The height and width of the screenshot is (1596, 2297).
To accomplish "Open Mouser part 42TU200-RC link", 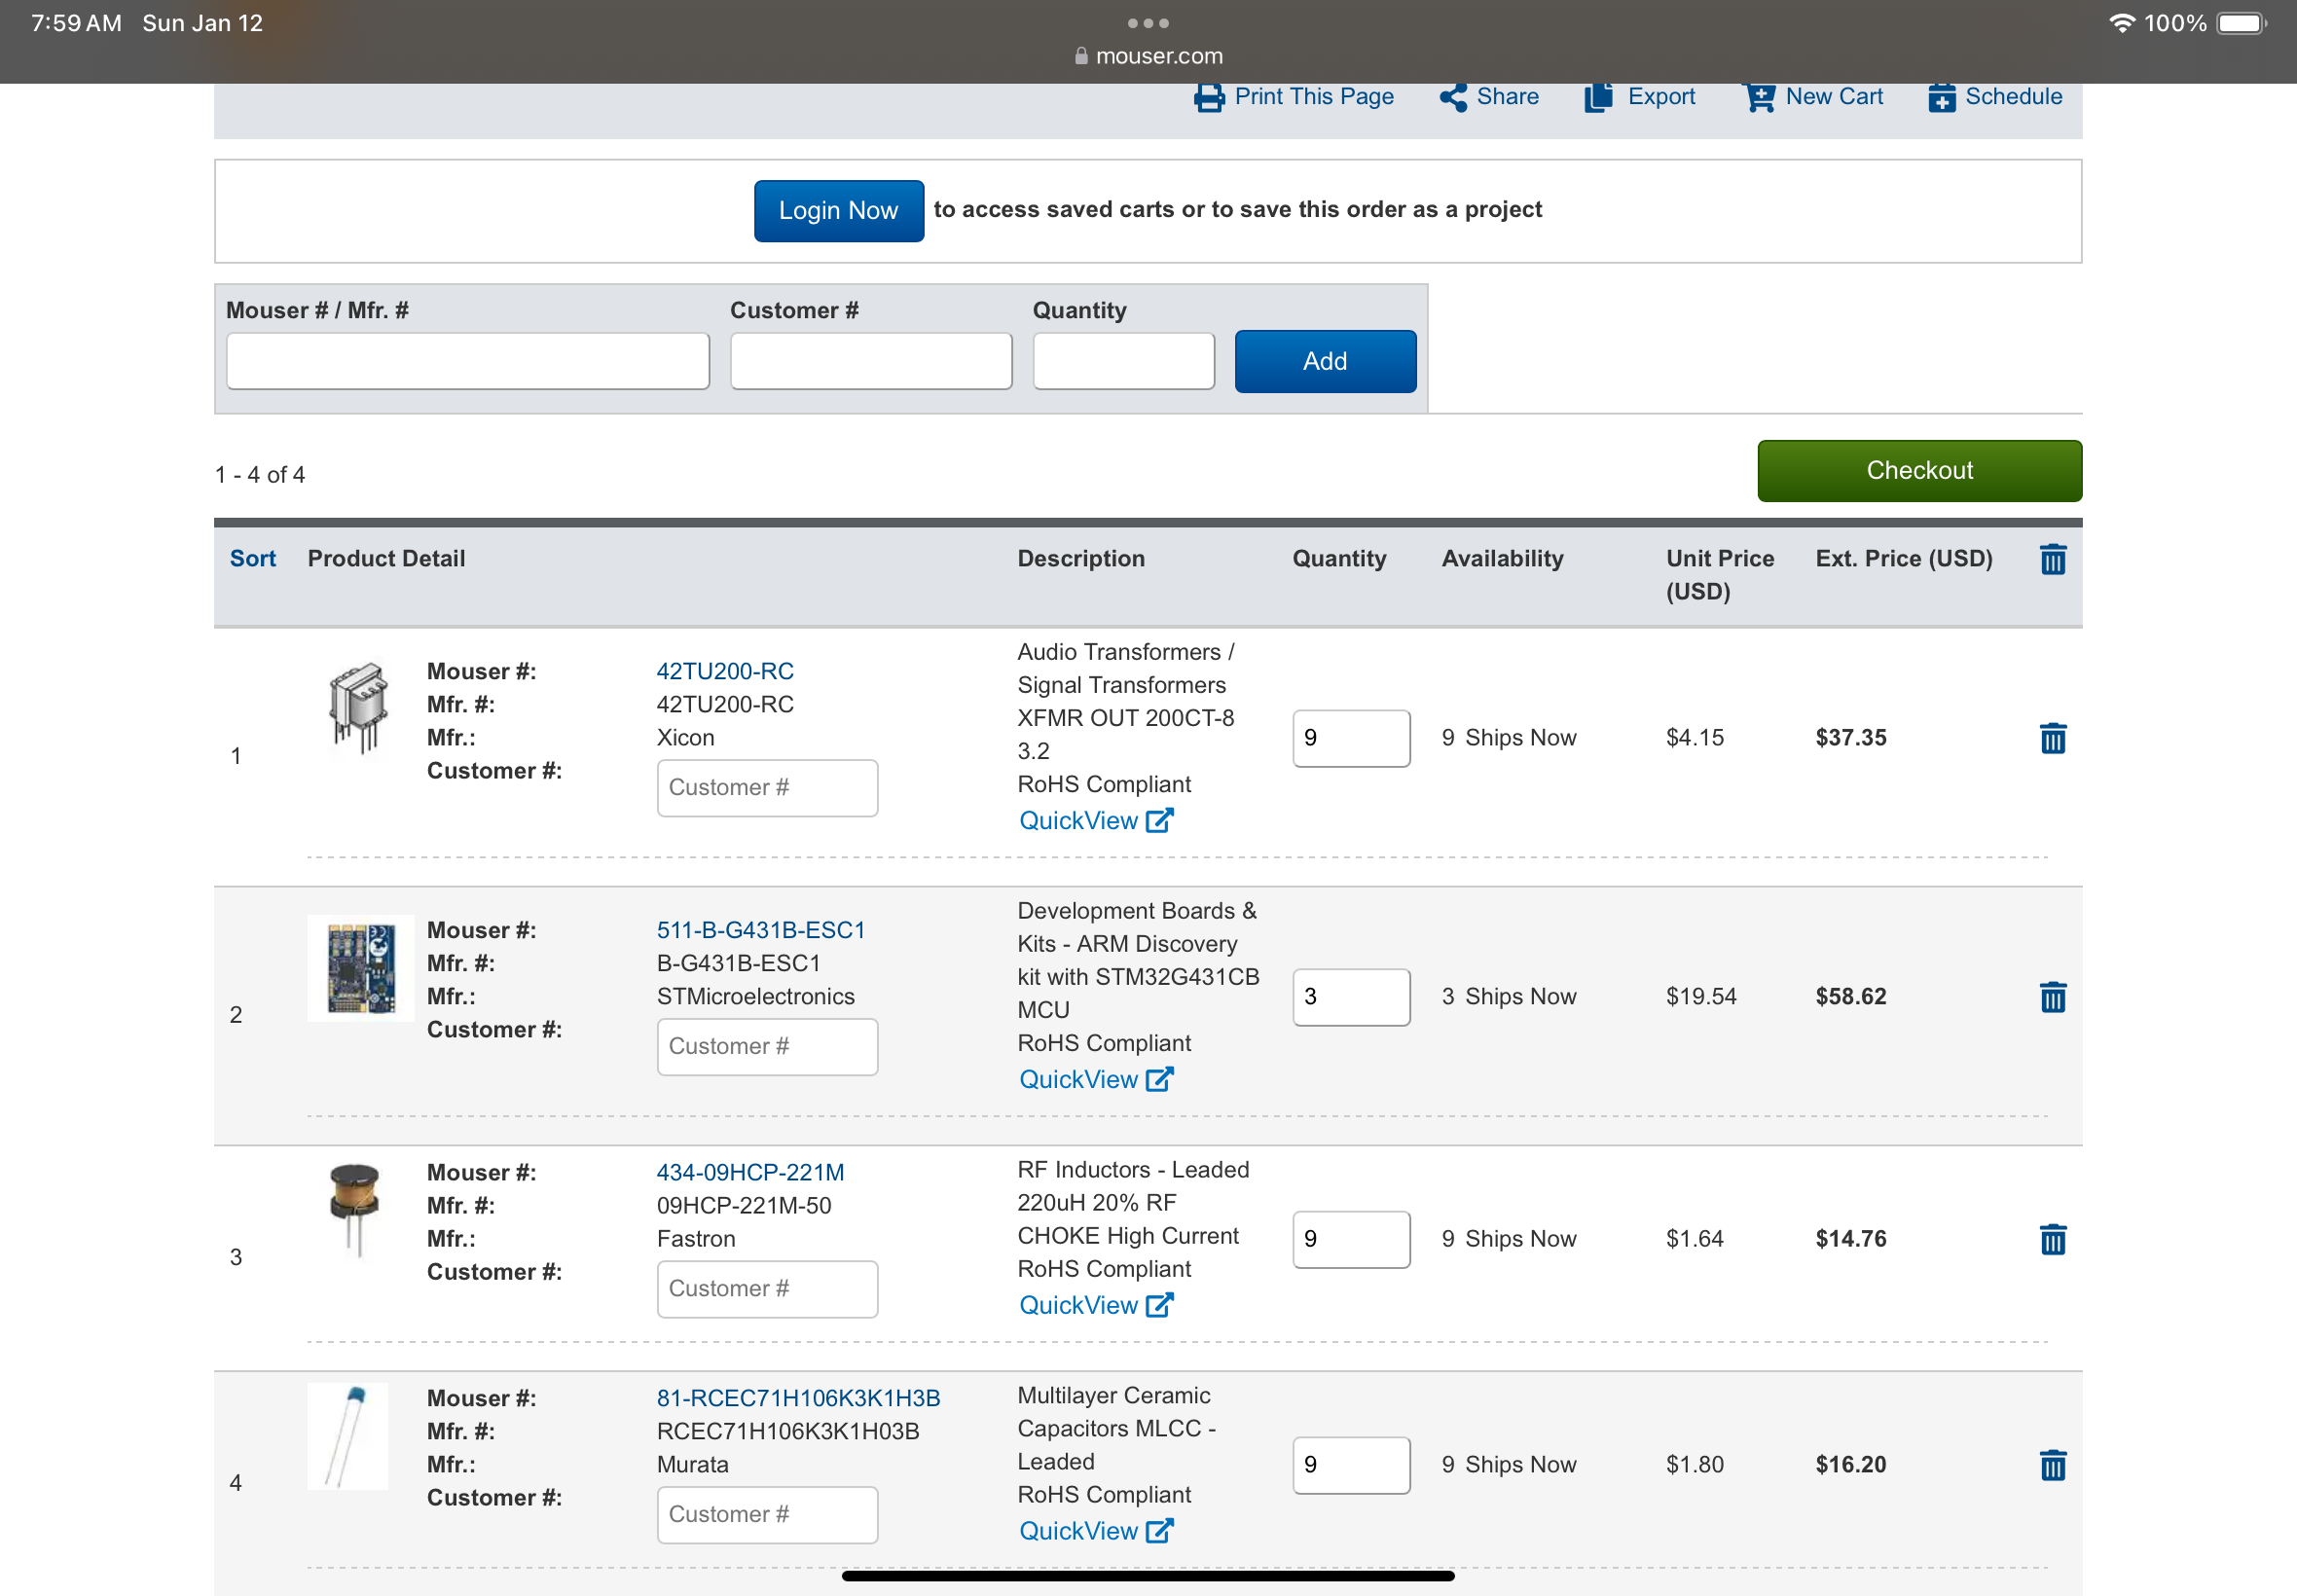I will [725, 671].
